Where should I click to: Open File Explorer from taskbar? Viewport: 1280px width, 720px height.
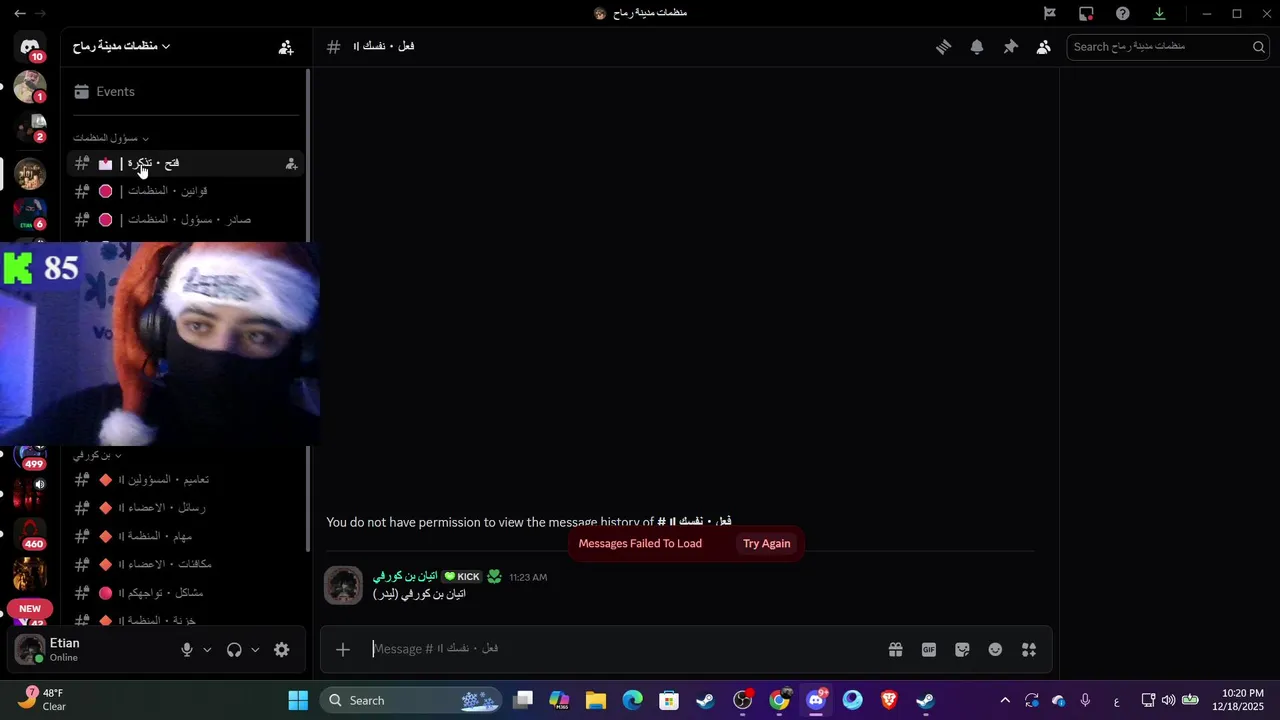(596, 700)
